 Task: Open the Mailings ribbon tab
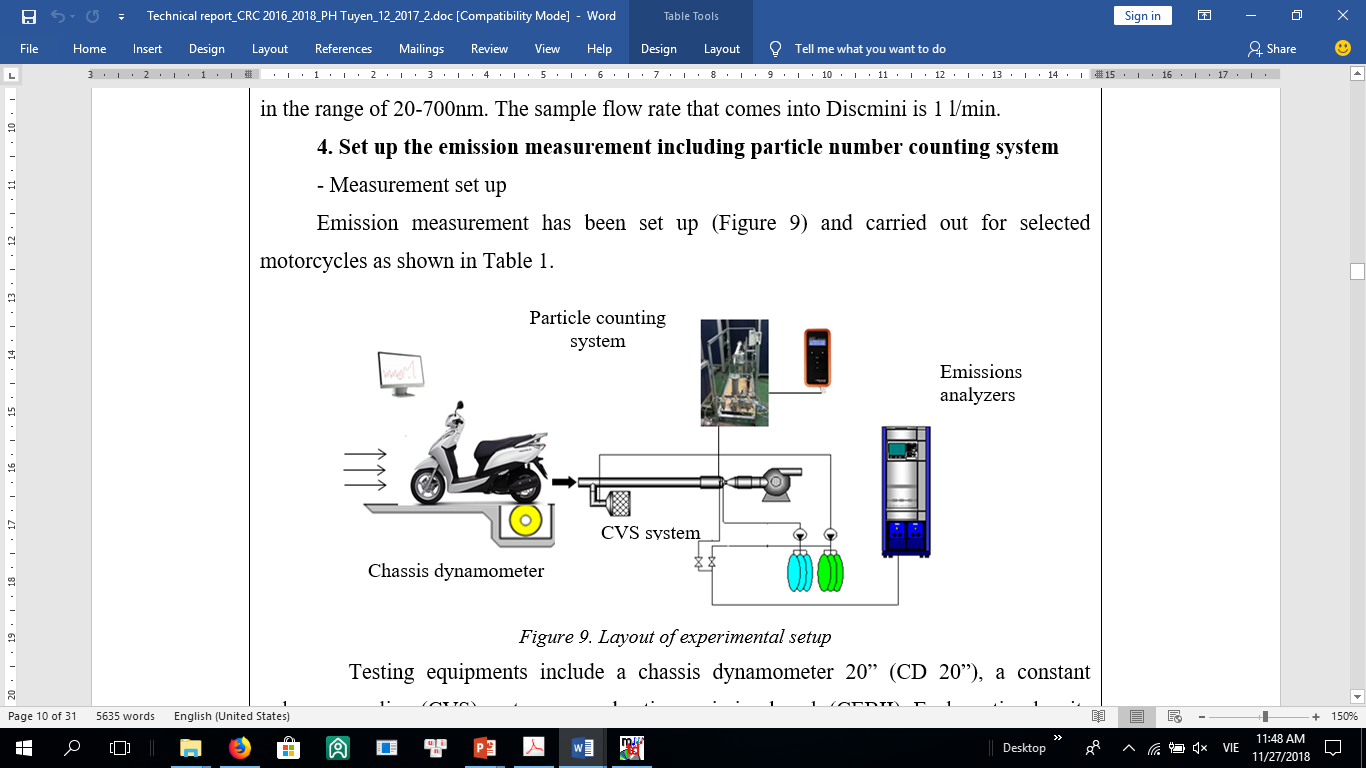pyautogui.click(x=421, y=49)
